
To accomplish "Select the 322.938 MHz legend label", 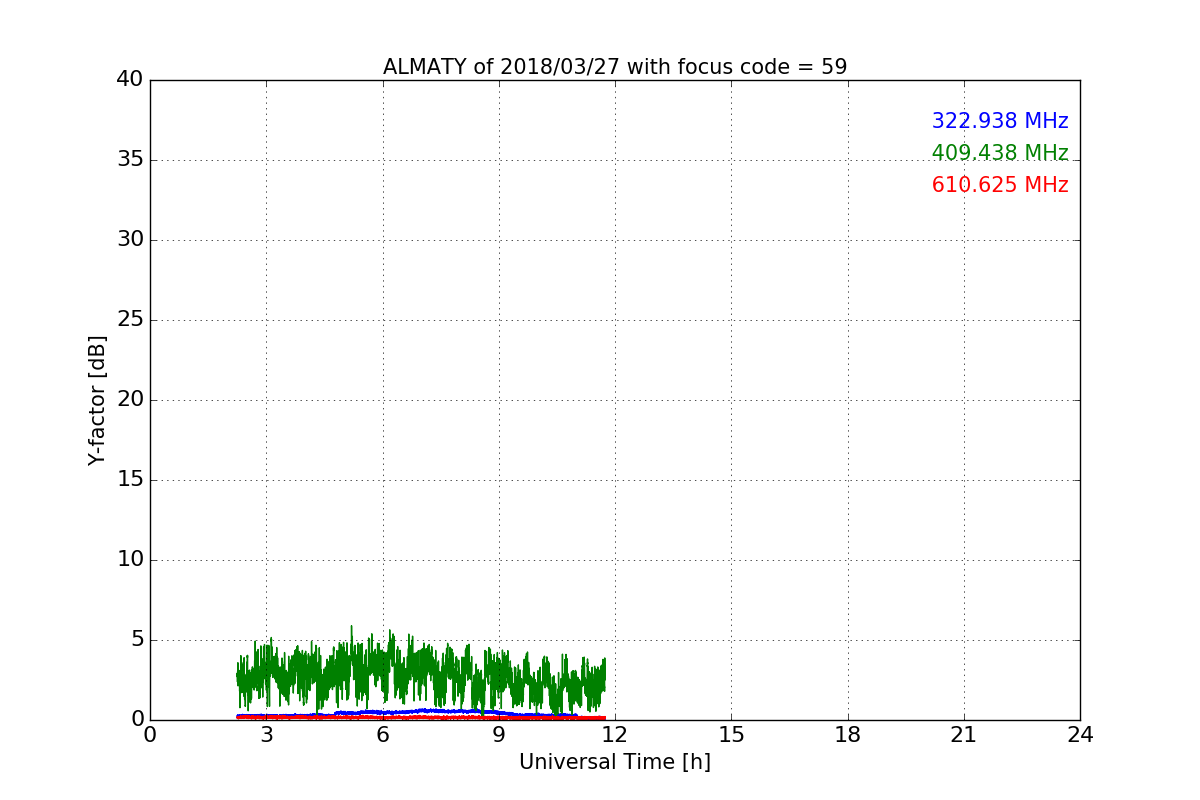I will click(1000, 121).
